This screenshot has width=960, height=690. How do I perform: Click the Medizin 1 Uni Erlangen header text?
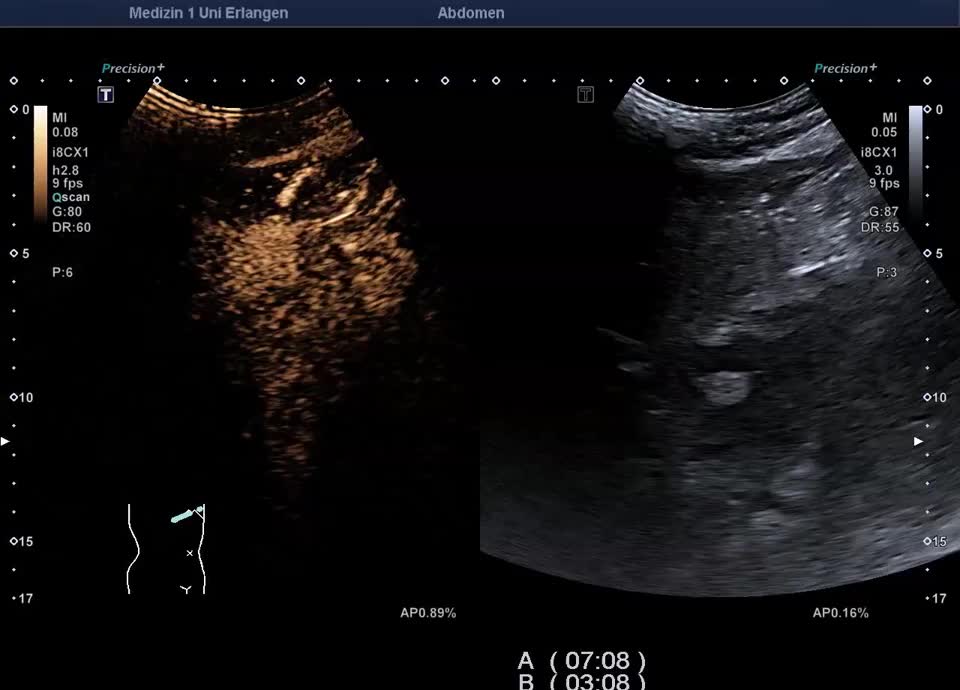point(208,13)
